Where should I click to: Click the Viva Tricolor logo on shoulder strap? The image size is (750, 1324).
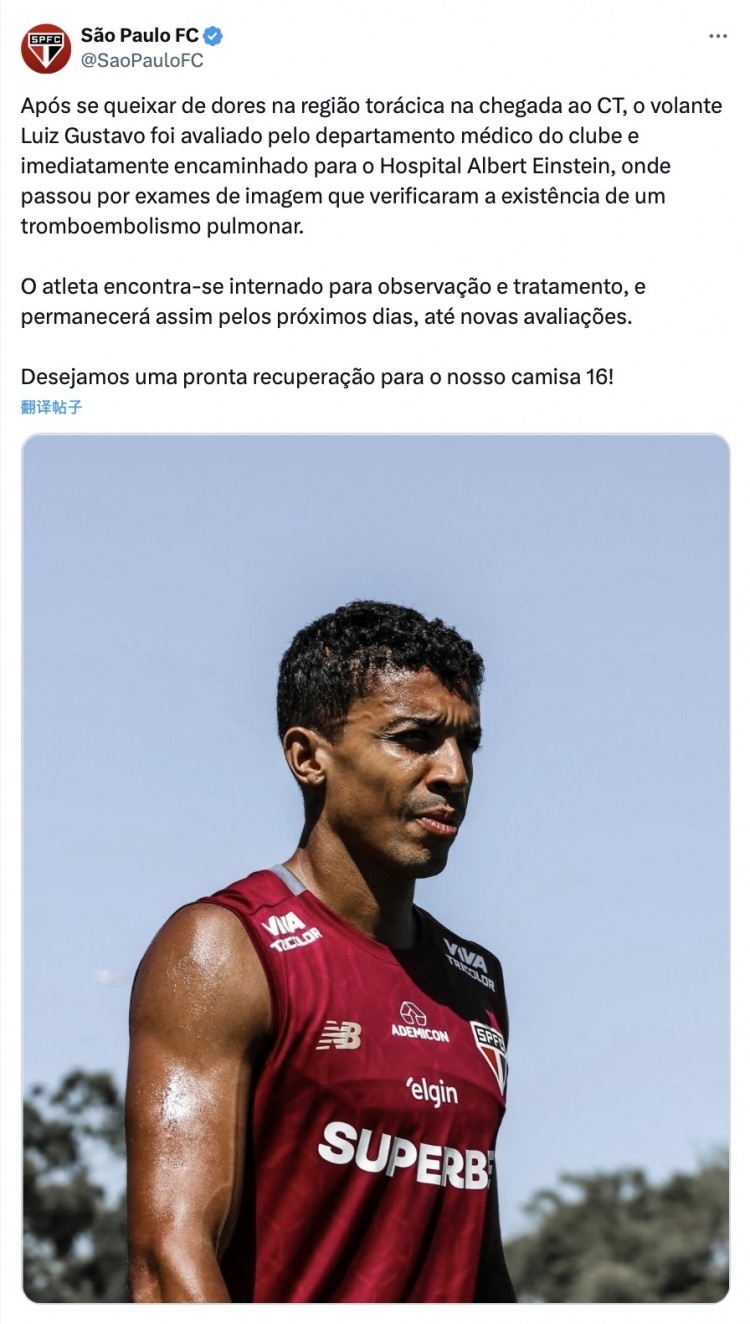[x=291, y=930]
